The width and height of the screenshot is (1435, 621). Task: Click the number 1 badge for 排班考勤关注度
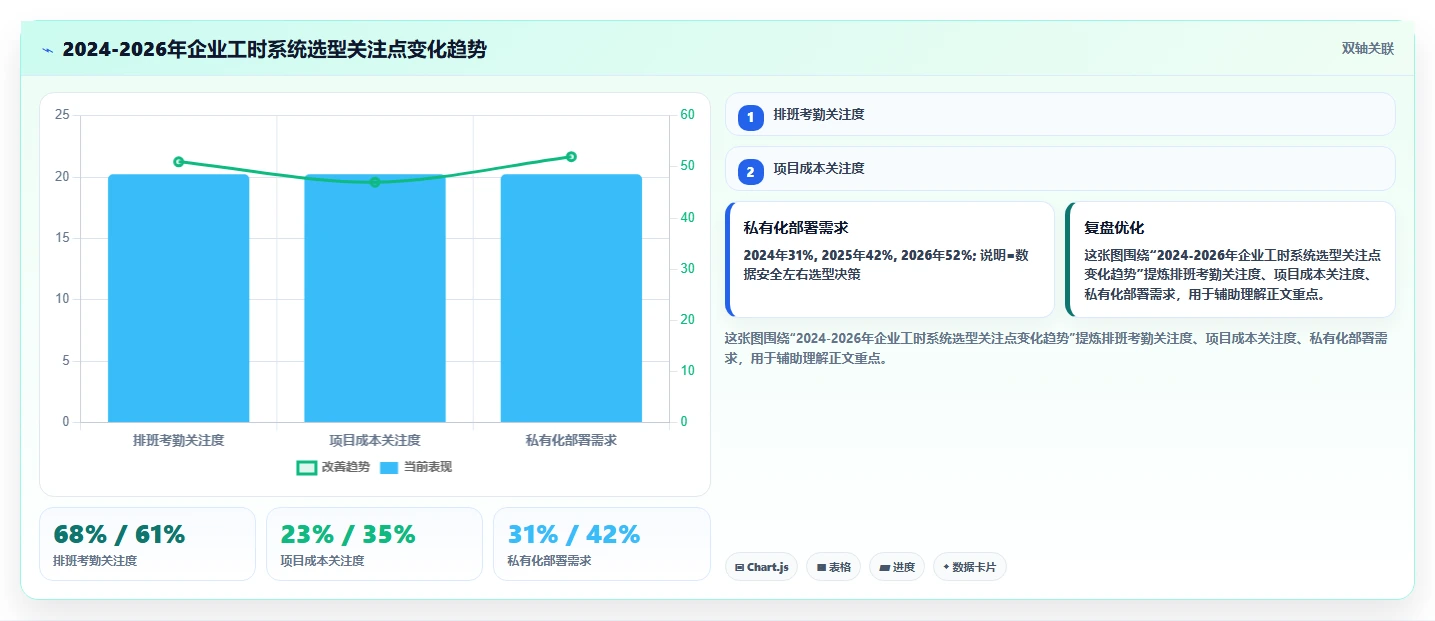750,118
